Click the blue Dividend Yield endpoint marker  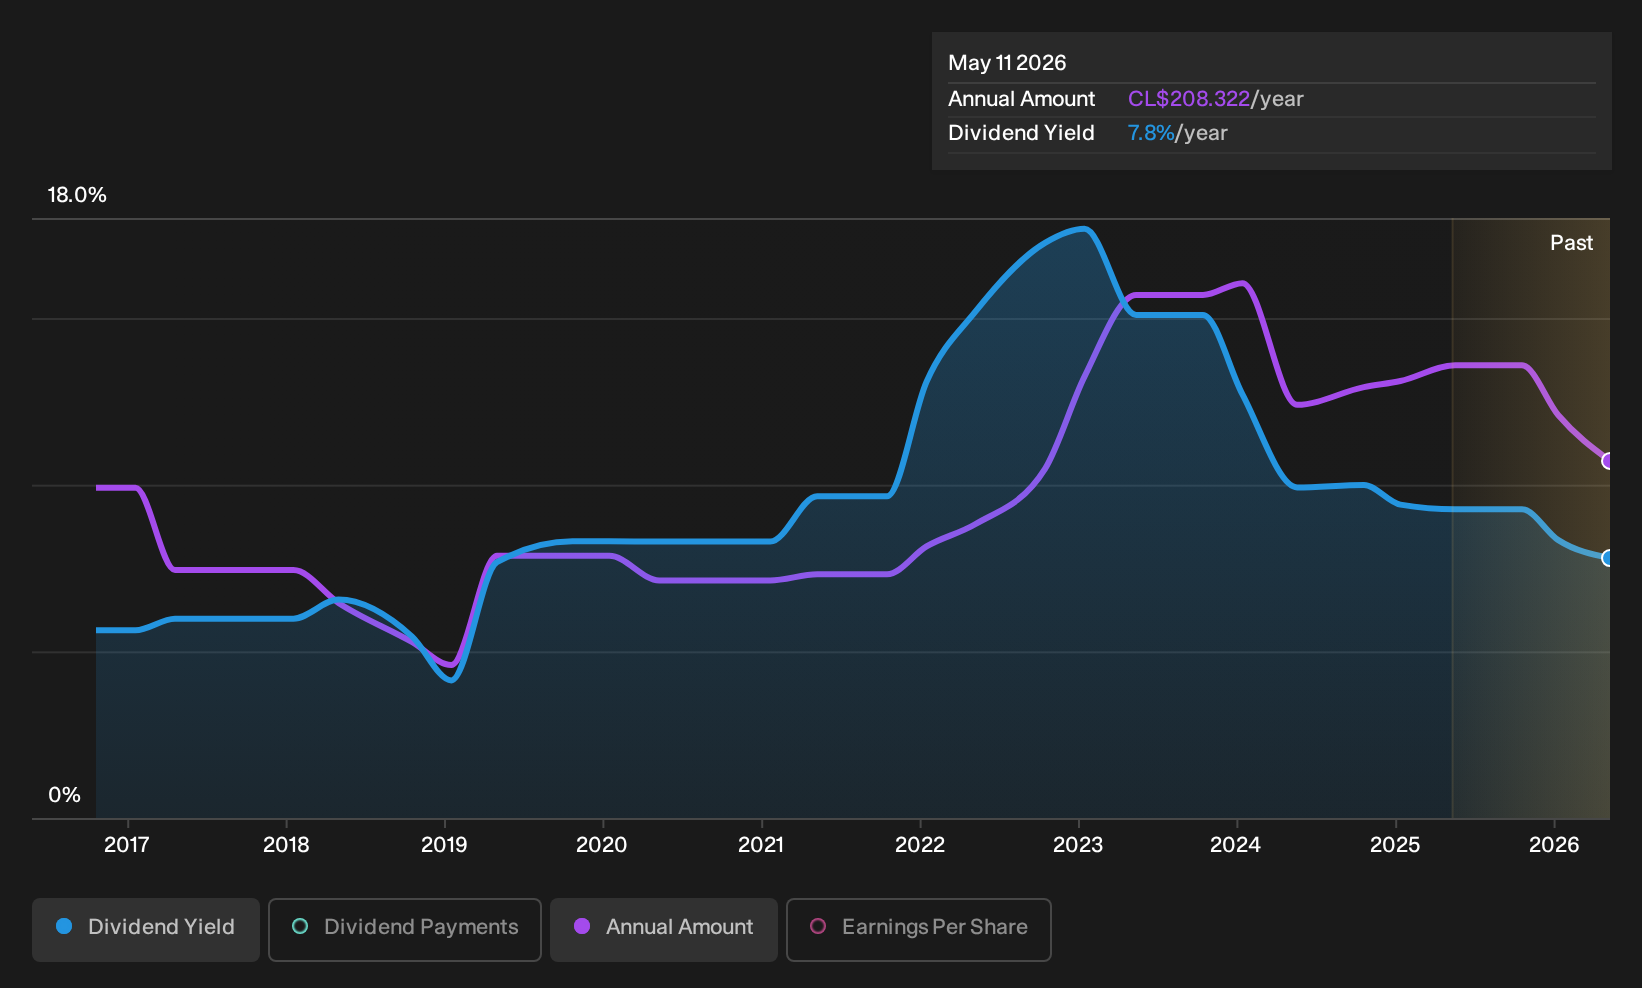tap(1608, 558)
